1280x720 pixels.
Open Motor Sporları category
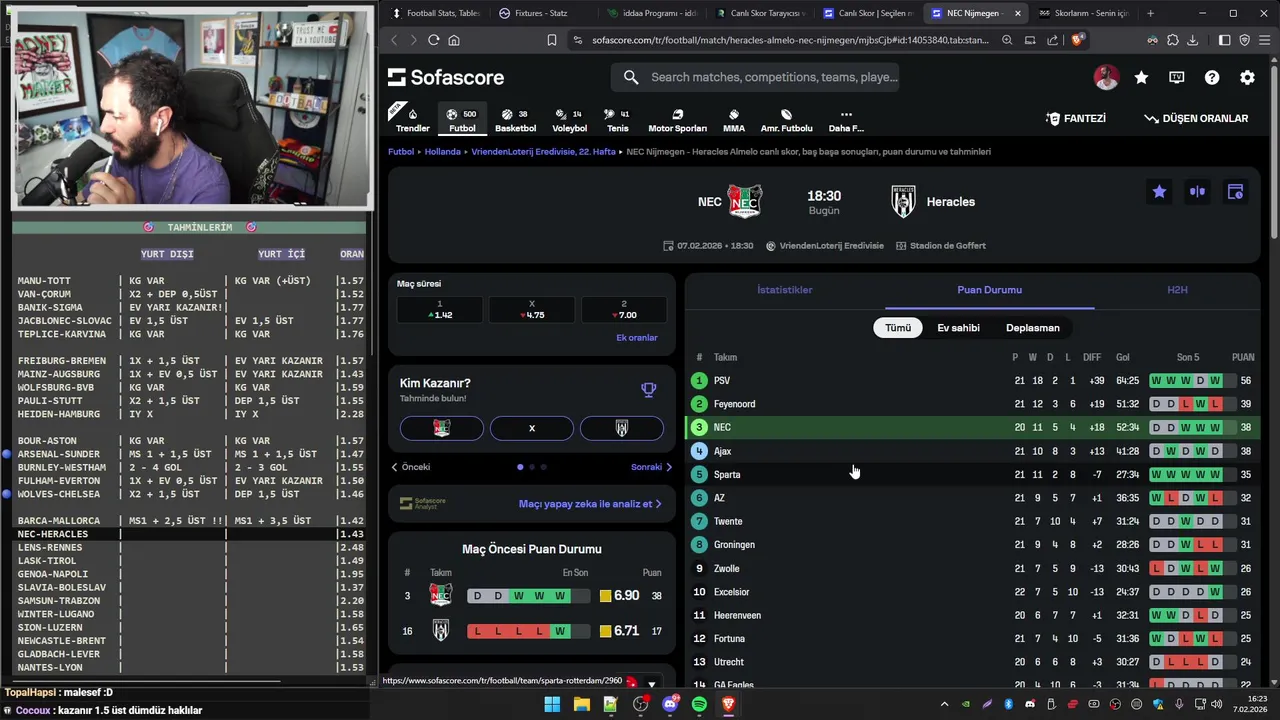pyautogui.click(x=677, y=119)
